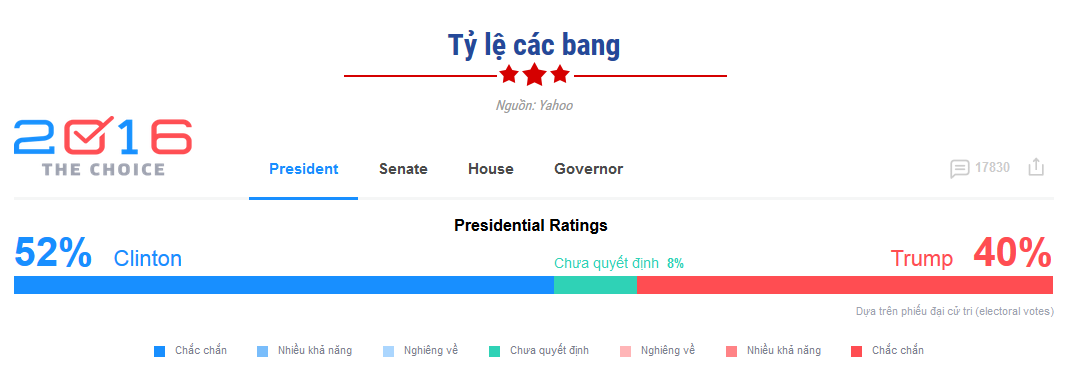1076x368 pixels.
Task: Click the blue Clinton bar segment
Action: (x=283, y=285)
